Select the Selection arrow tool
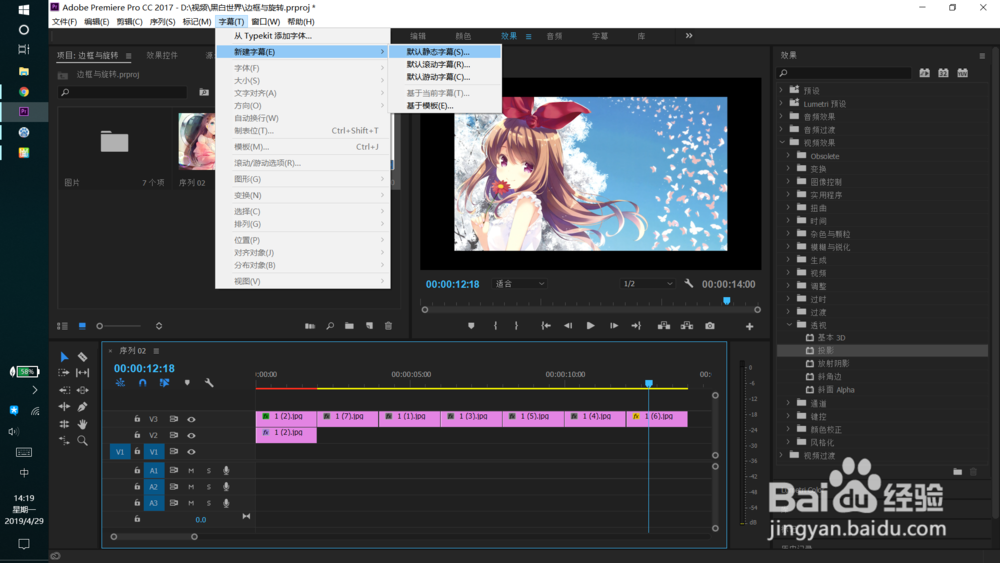The image size is (1000, 563). tap(64, 356)
